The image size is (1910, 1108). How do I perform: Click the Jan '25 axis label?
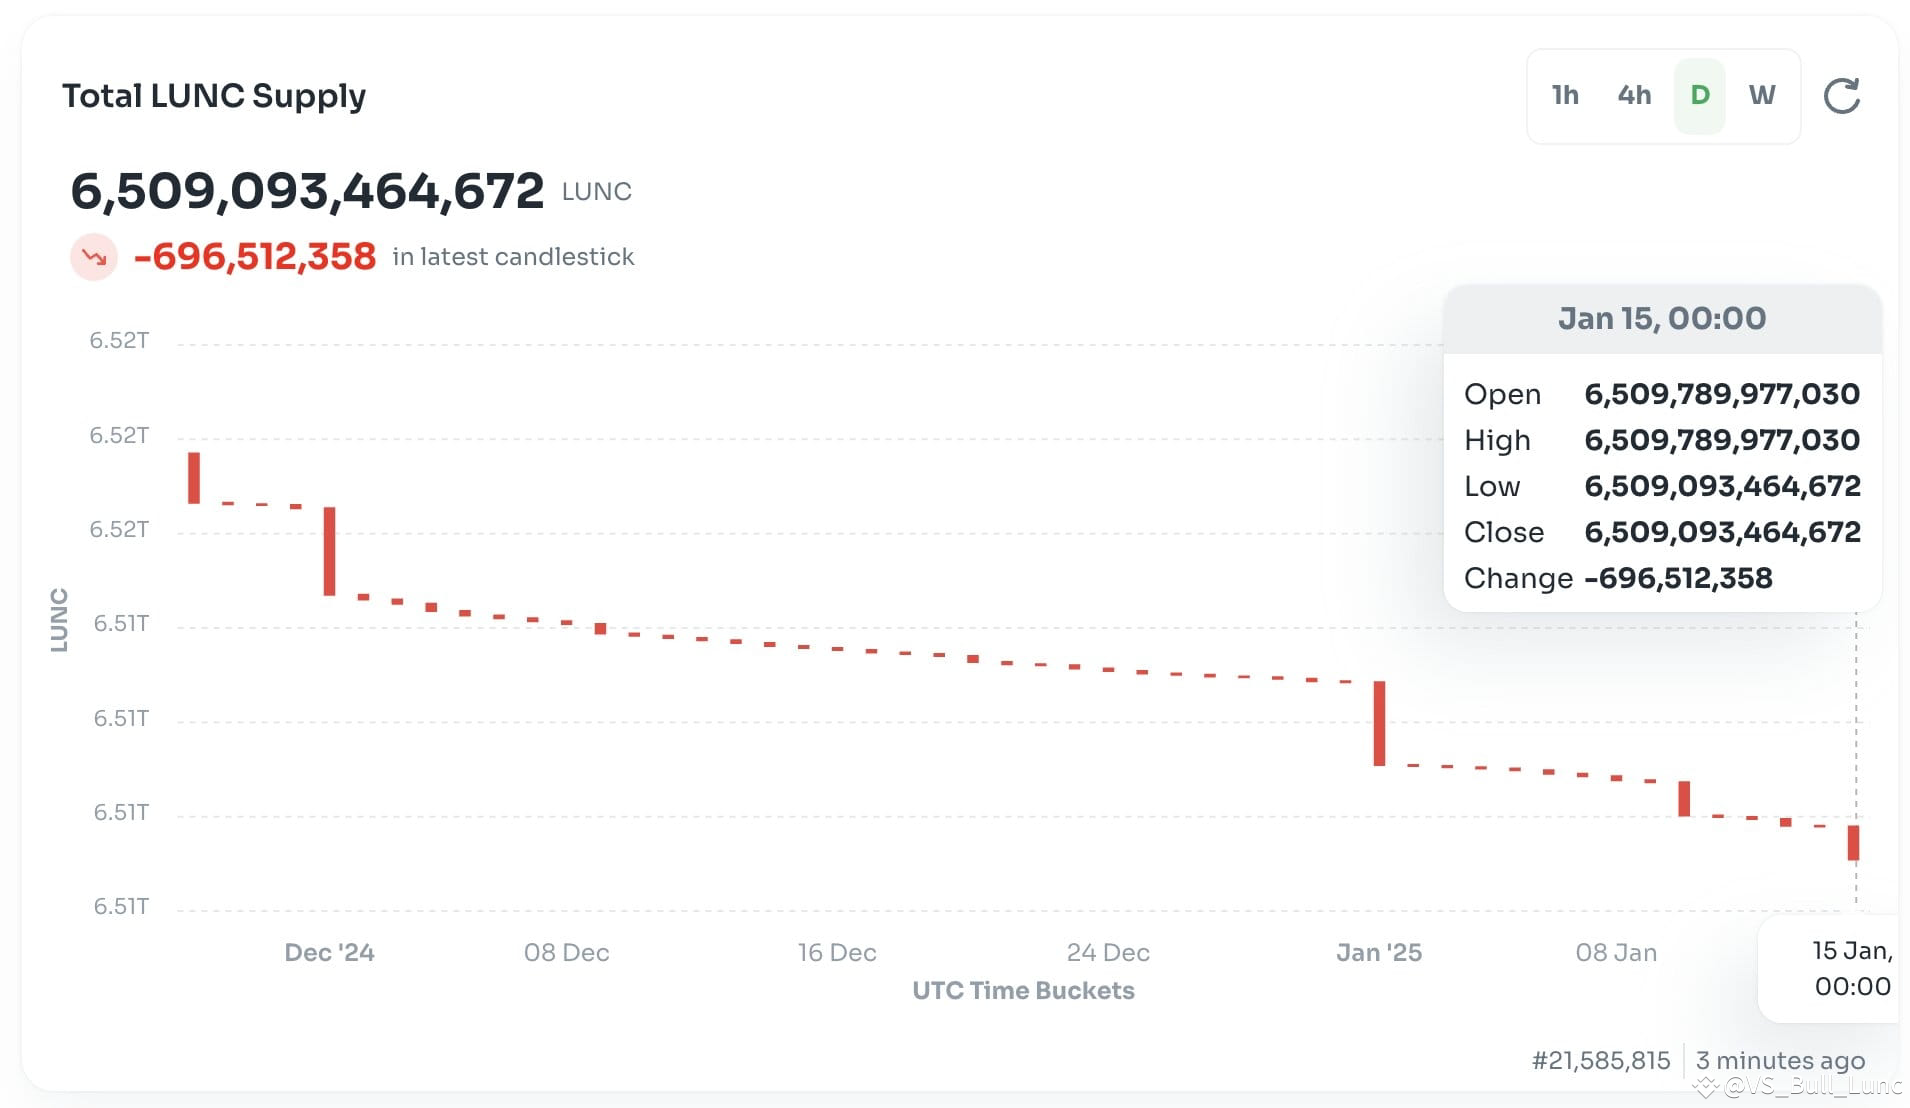click(x=1379, y=952)
